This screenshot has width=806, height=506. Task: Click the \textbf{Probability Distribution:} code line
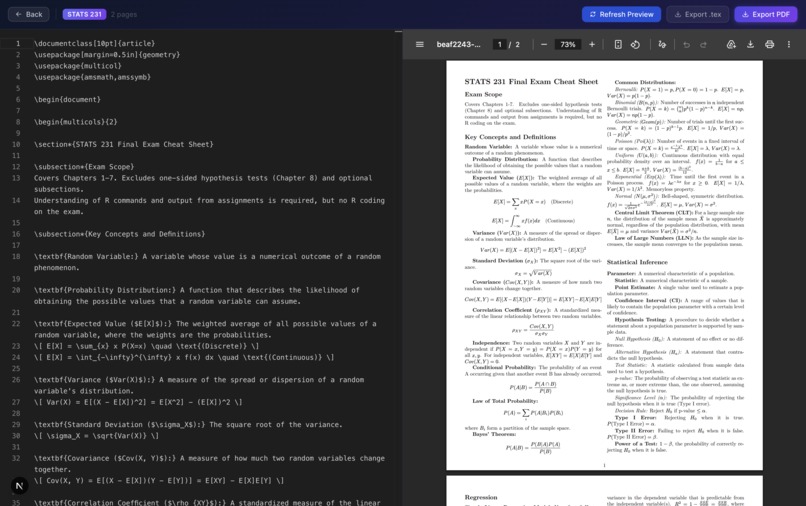pyautogui.click(x=197, y=296)
